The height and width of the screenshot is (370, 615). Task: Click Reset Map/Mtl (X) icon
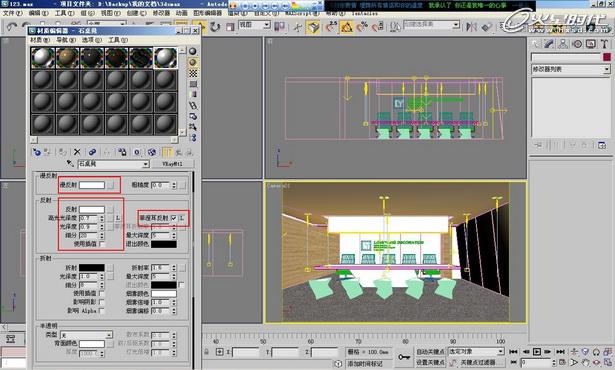(77, 152)
